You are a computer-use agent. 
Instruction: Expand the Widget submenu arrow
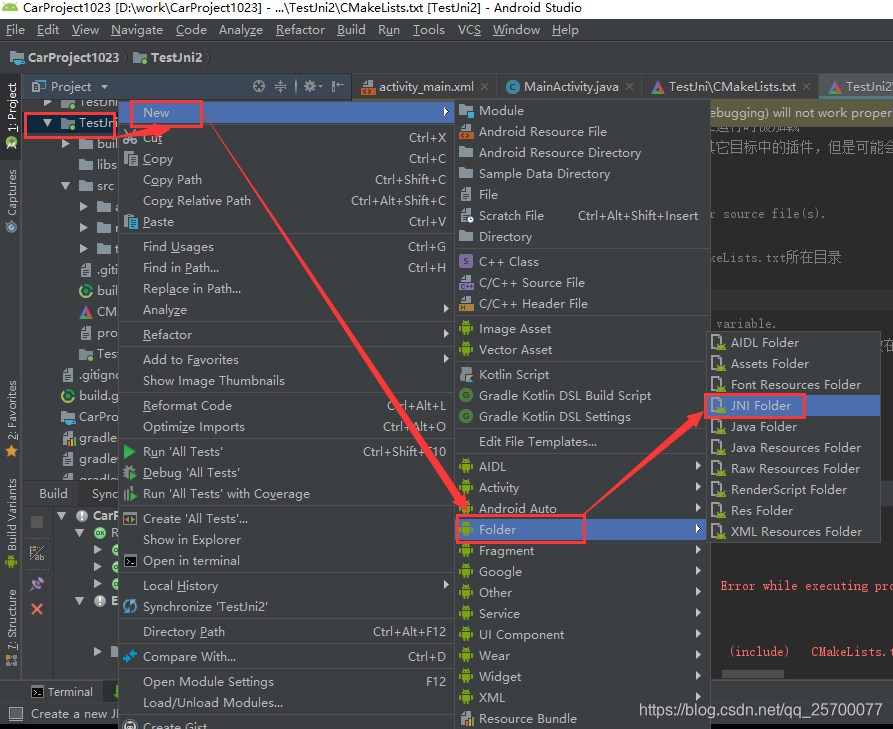(x=698, y=675)
